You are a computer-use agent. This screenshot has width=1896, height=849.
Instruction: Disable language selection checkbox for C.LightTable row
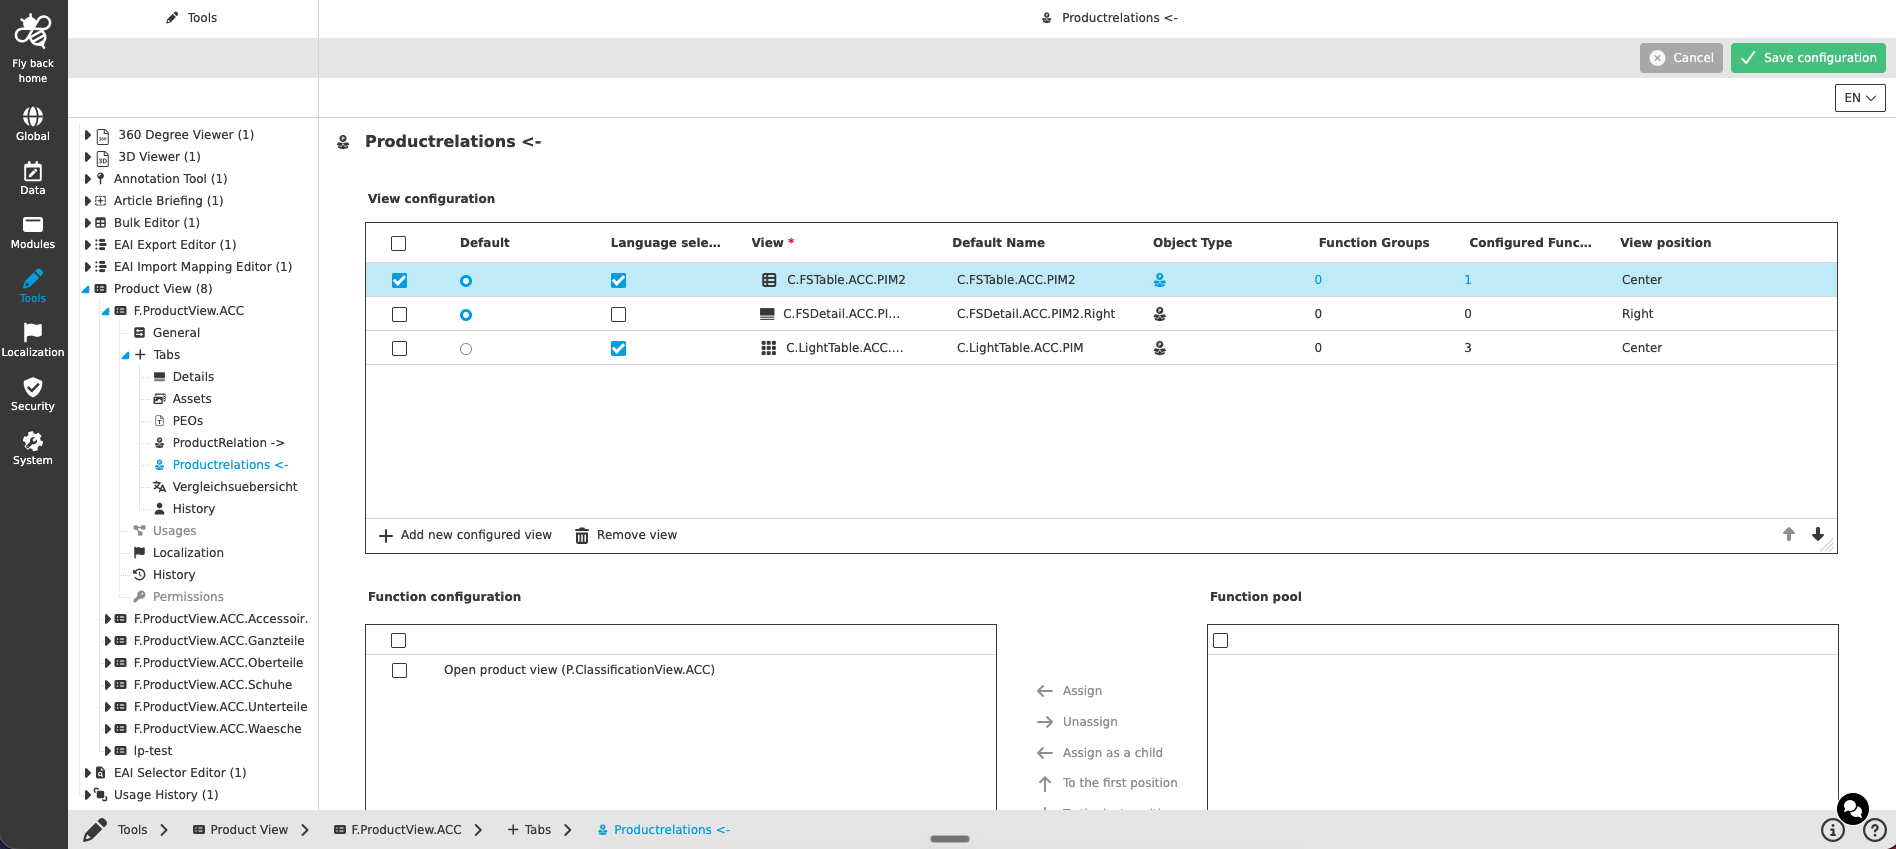point(619,349)
